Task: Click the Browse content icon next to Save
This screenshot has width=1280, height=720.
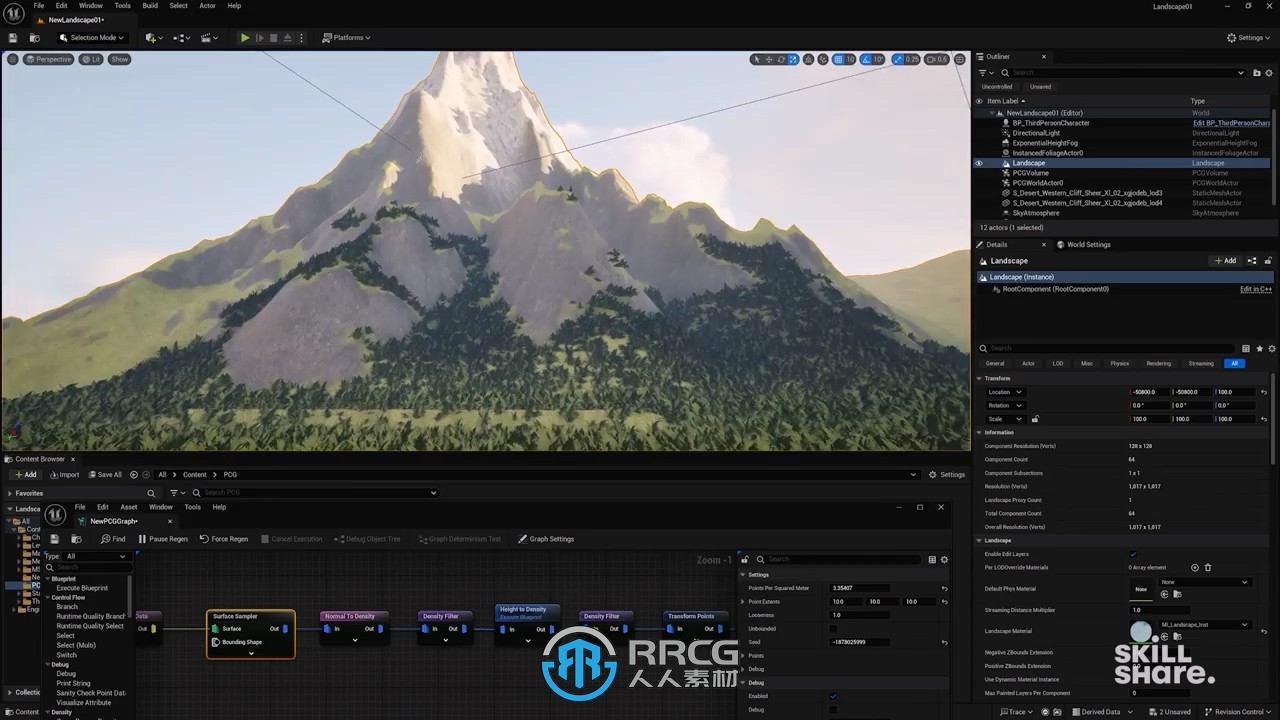Action: click(34, 38)
